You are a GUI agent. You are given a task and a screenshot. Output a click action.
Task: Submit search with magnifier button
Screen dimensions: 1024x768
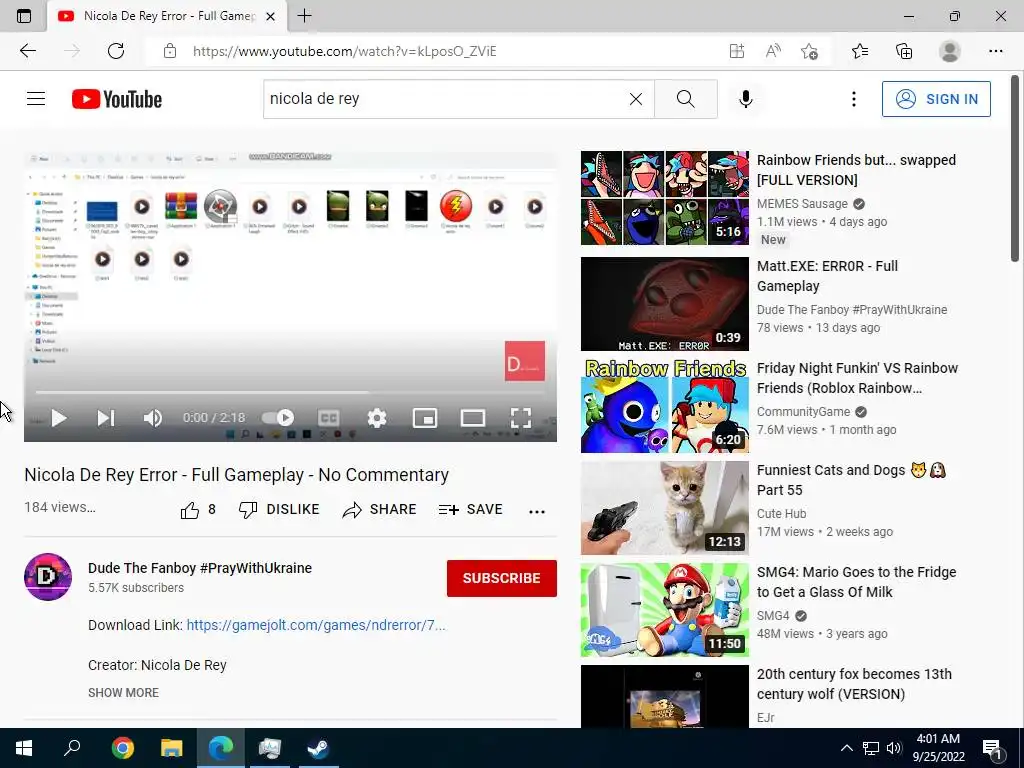[x=686, y=99]
